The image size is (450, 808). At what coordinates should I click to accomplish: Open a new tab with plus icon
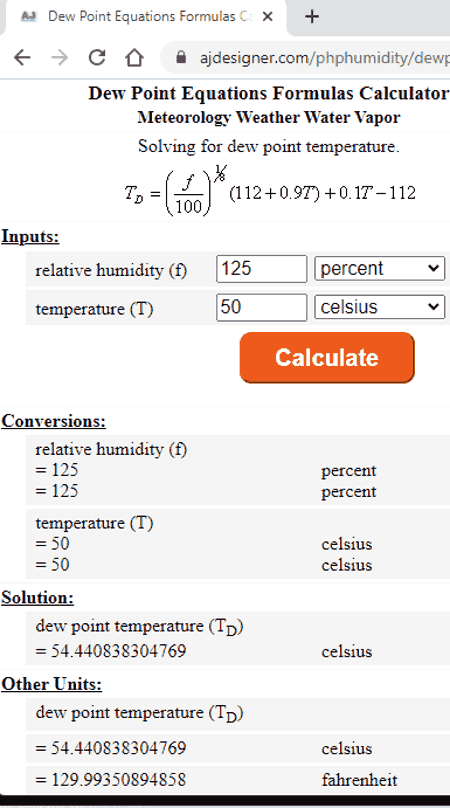[311, 16]
